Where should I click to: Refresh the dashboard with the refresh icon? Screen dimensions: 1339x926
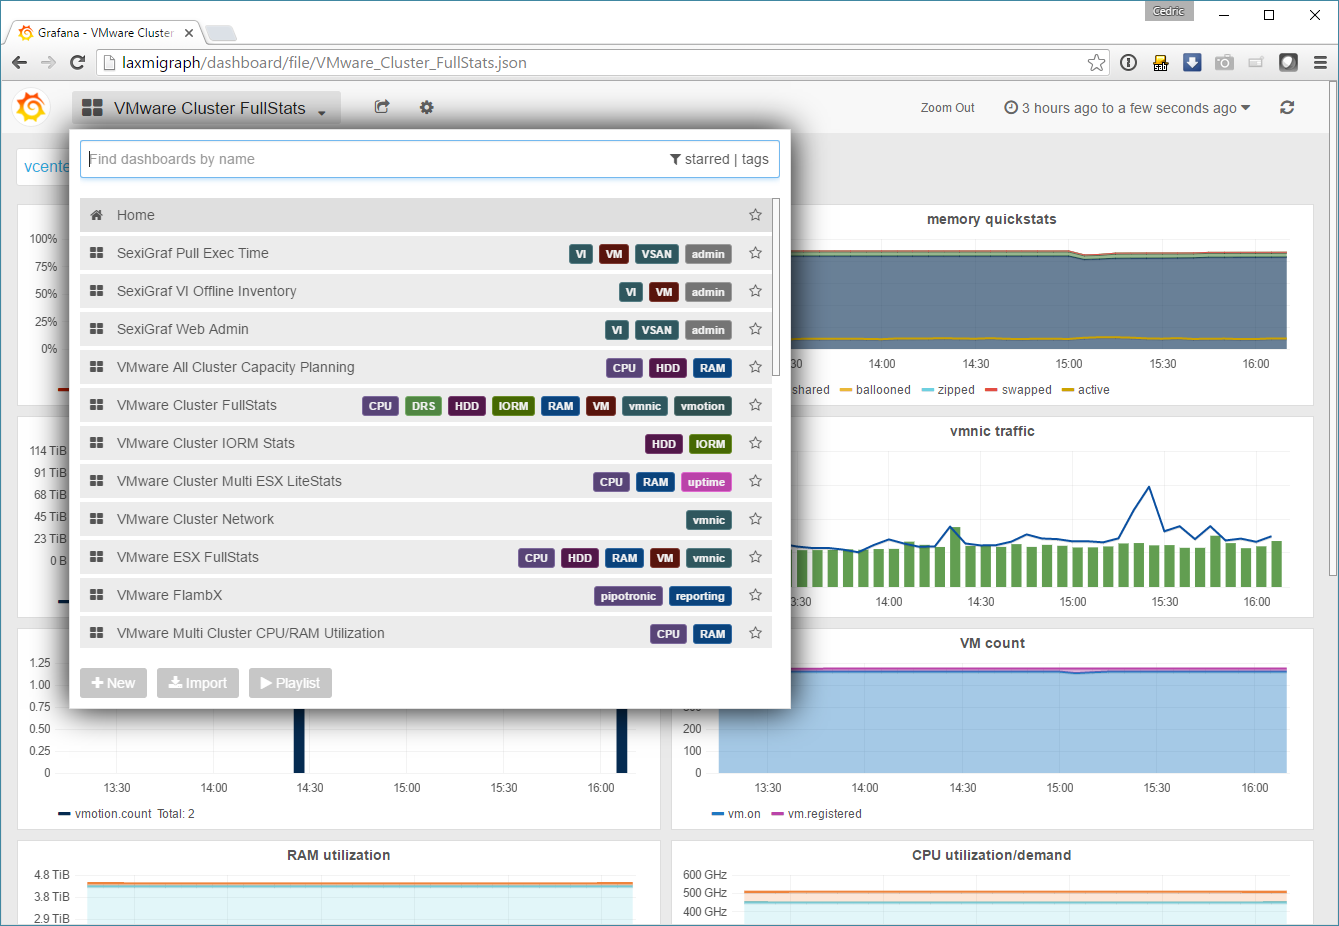click(1287, 107)
